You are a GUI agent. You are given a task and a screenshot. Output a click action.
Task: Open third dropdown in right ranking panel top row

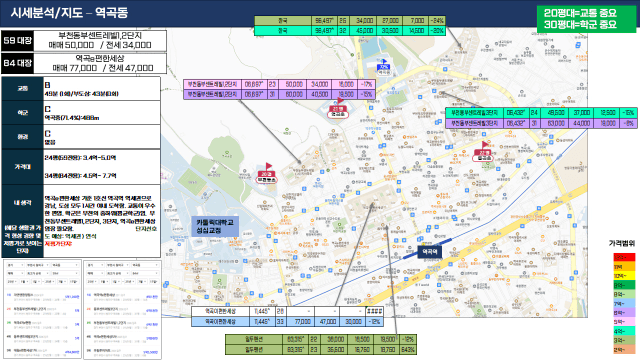tap(145, 265)
